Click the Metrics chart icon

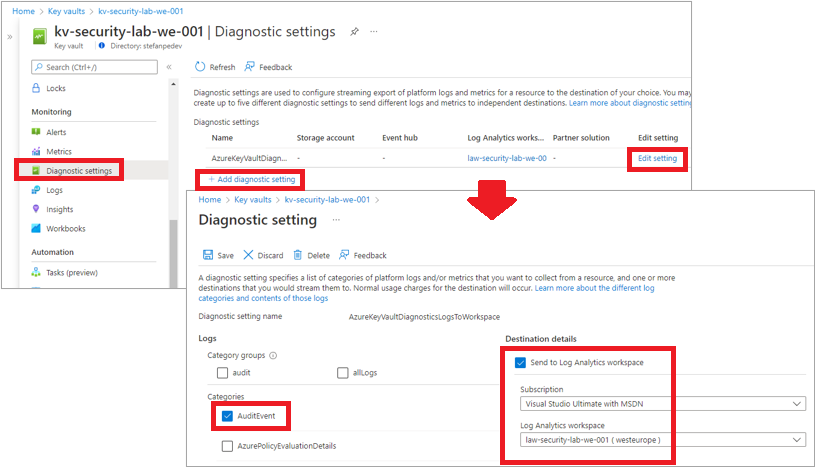pyautogui.click(x=36, y=151)
